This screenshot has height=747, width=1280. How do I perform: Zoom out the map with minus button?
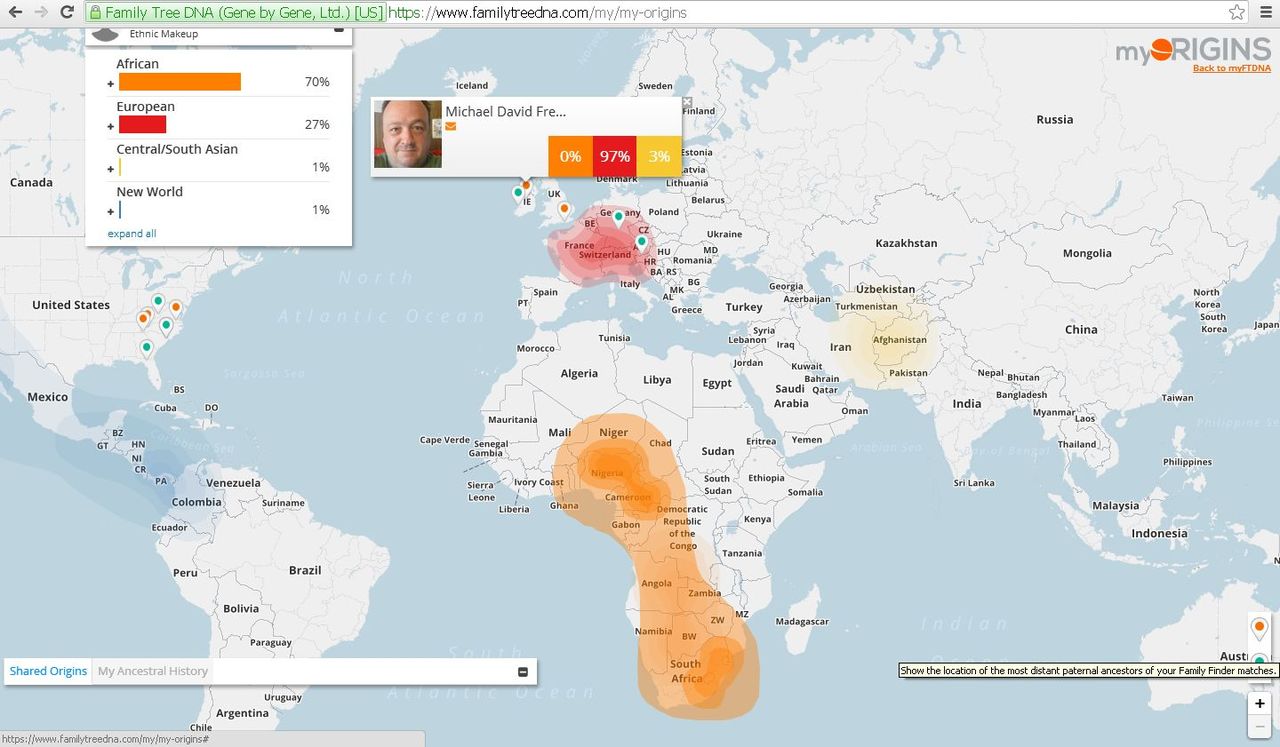(1259, 727)
